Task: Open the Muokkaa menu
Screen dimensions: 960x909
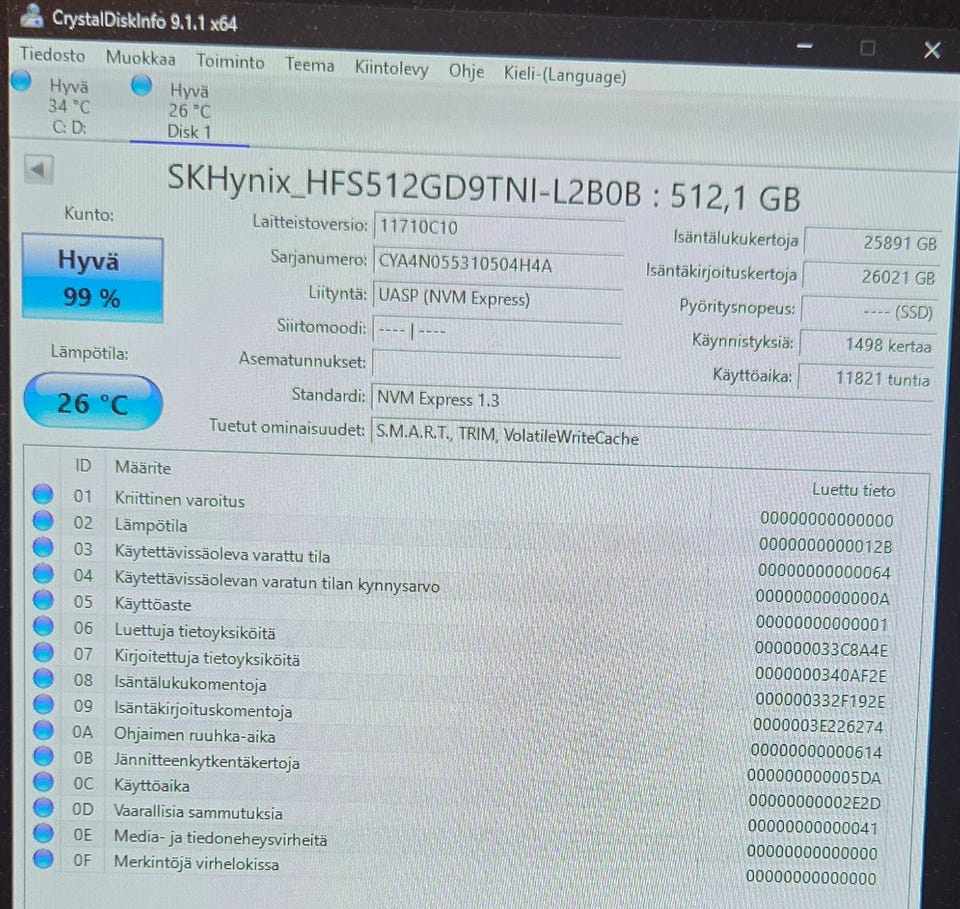Action: pyautogui.click(x=140, y=58)
